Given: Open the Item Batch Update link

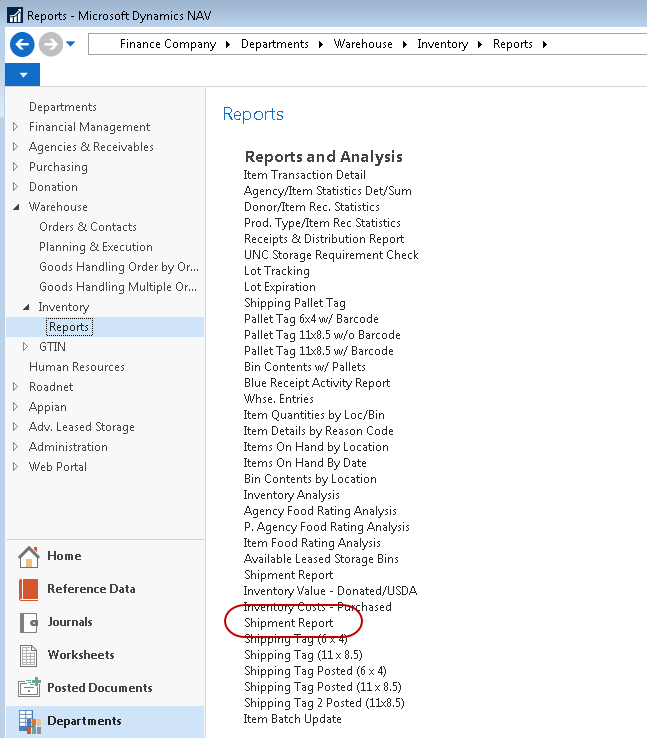Looking at the screenshot, I should pos(293,719).
